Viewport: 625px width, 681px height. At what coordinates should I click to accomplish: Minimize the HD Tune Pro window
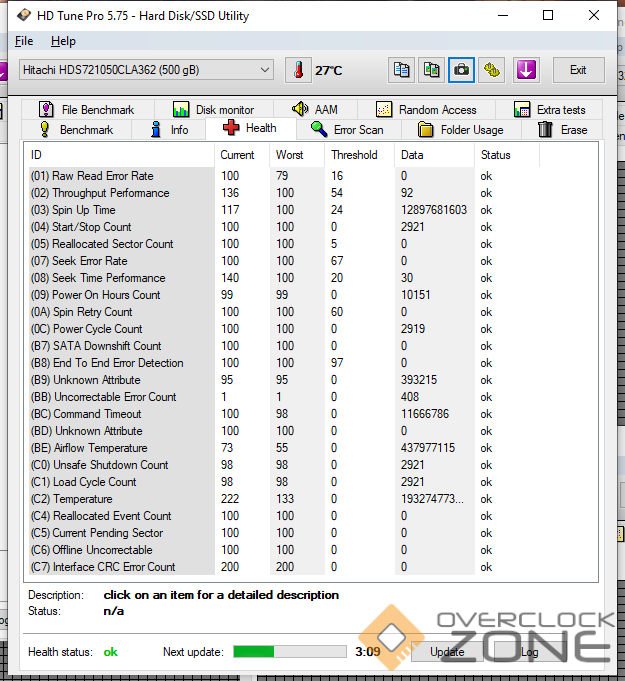(x=503, y=16)
